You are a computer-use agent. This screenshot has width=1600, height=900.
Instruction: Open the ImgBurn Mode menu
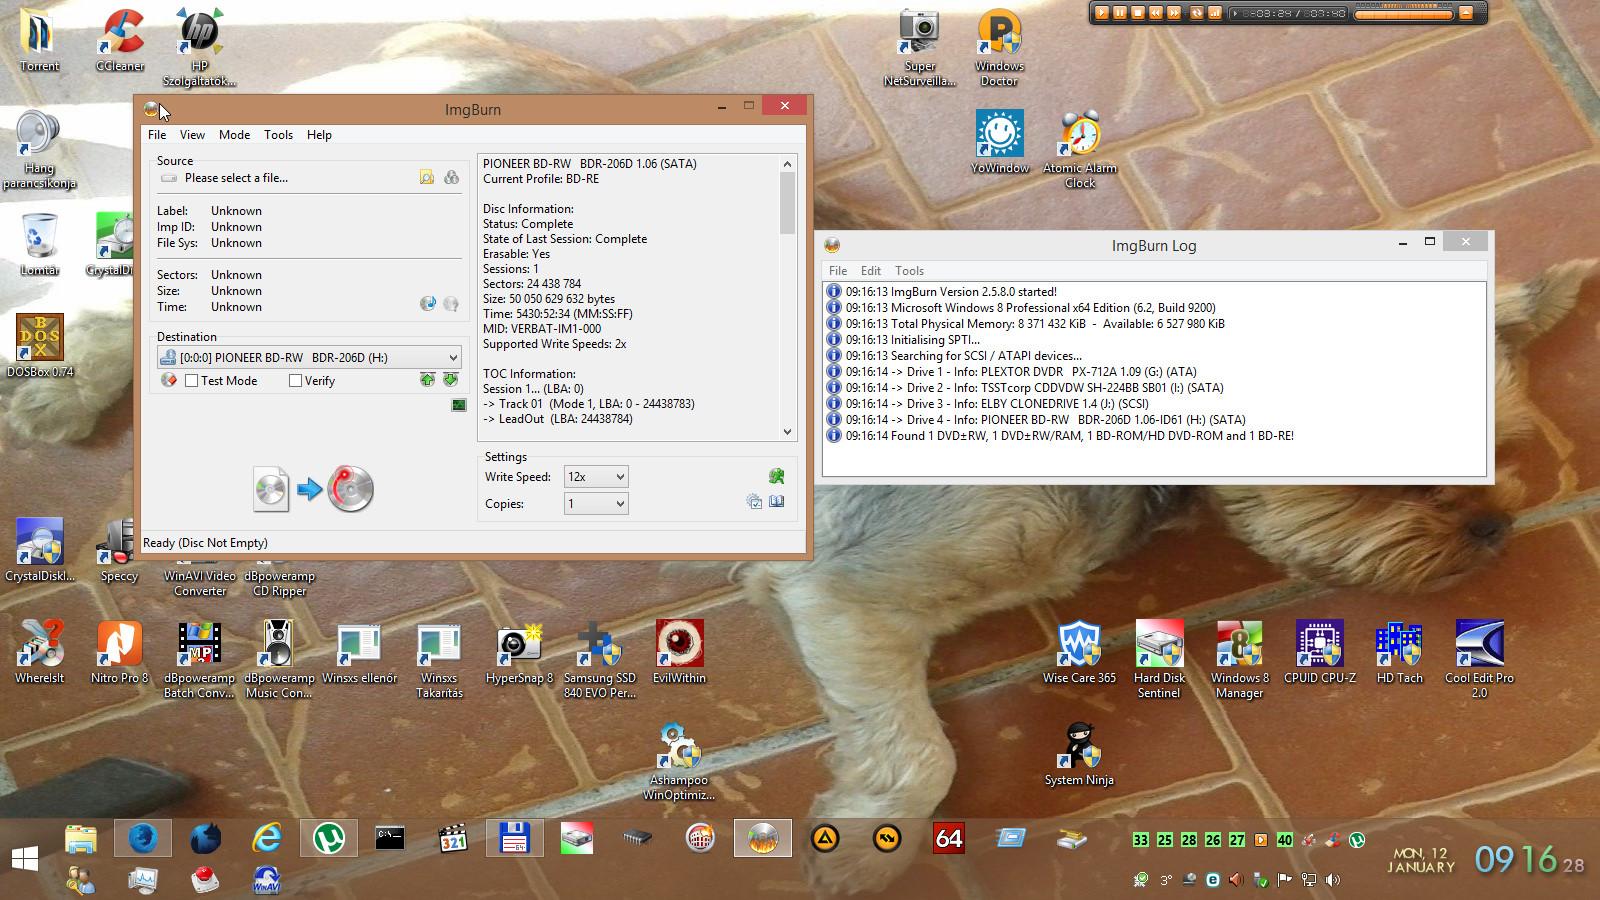(234, 135)
